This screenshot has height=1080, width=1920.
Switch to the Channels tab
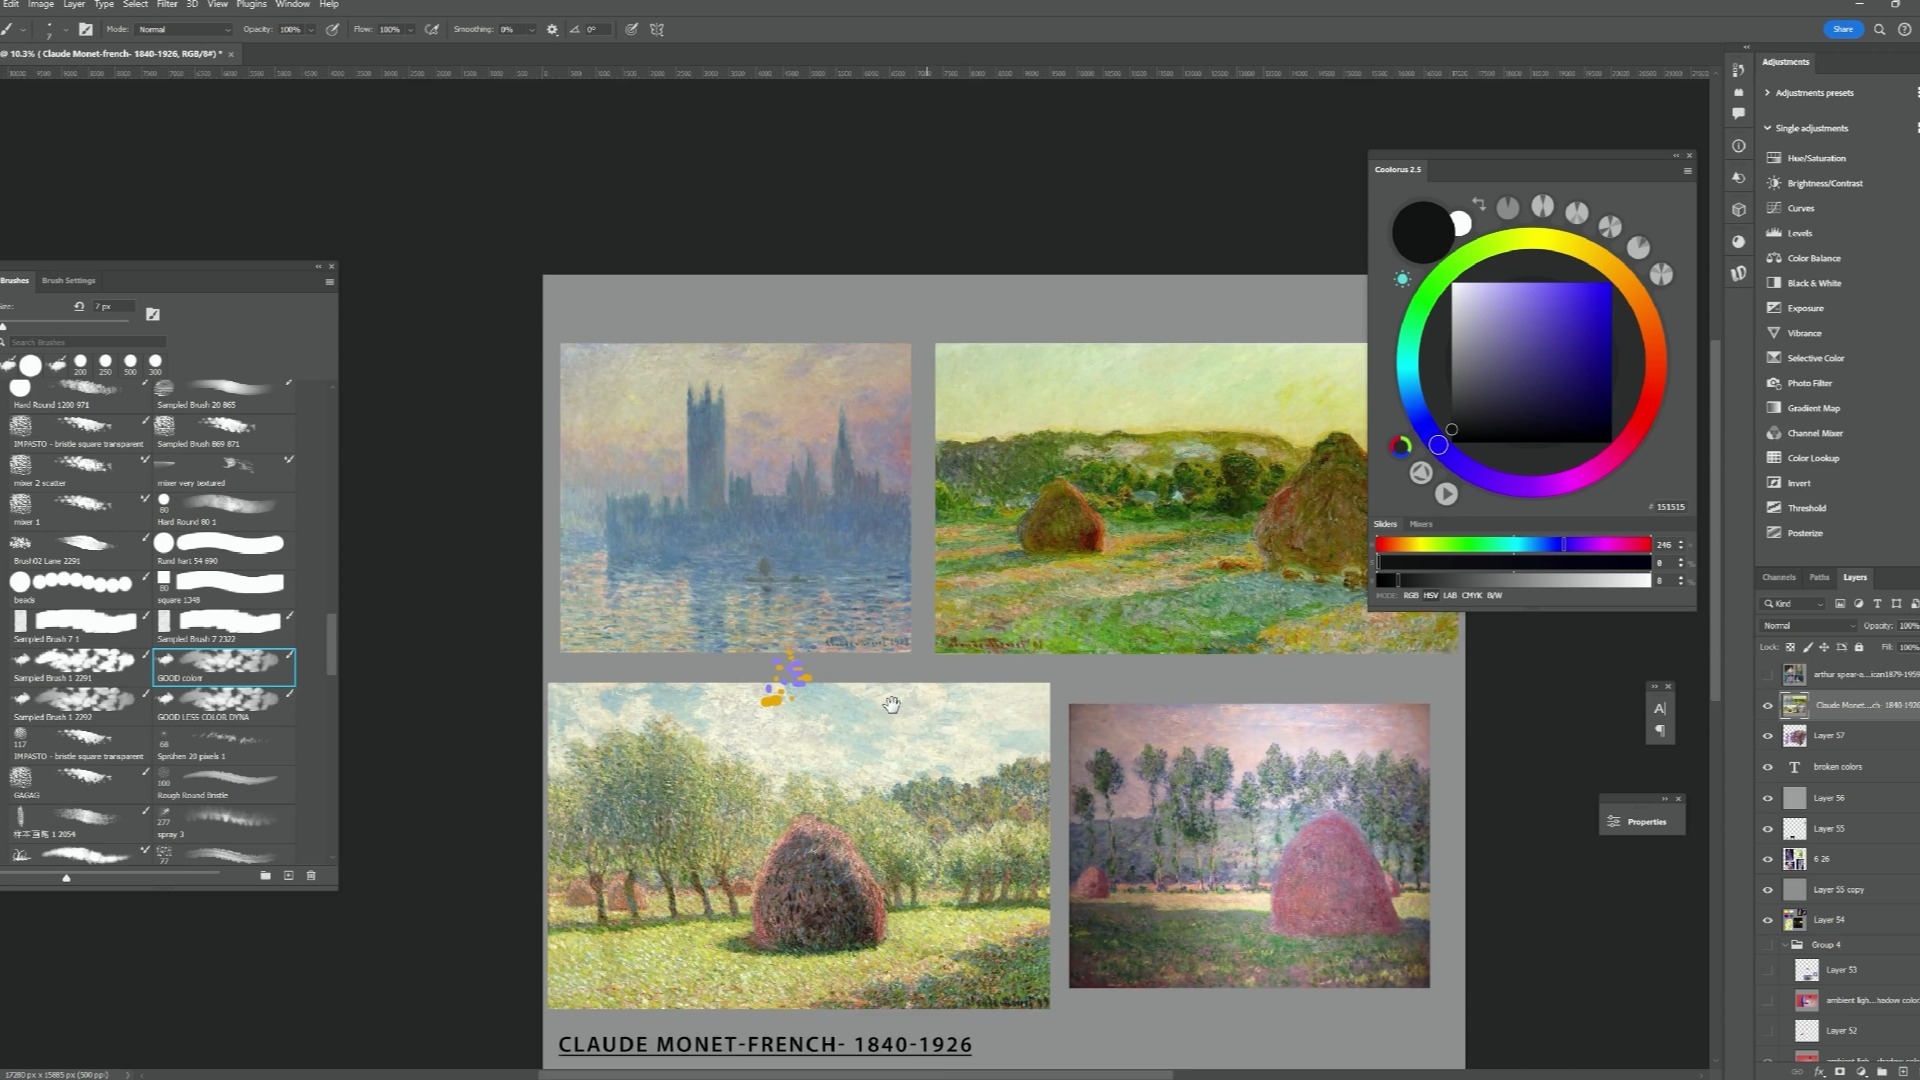click(x=1779, y=578)
